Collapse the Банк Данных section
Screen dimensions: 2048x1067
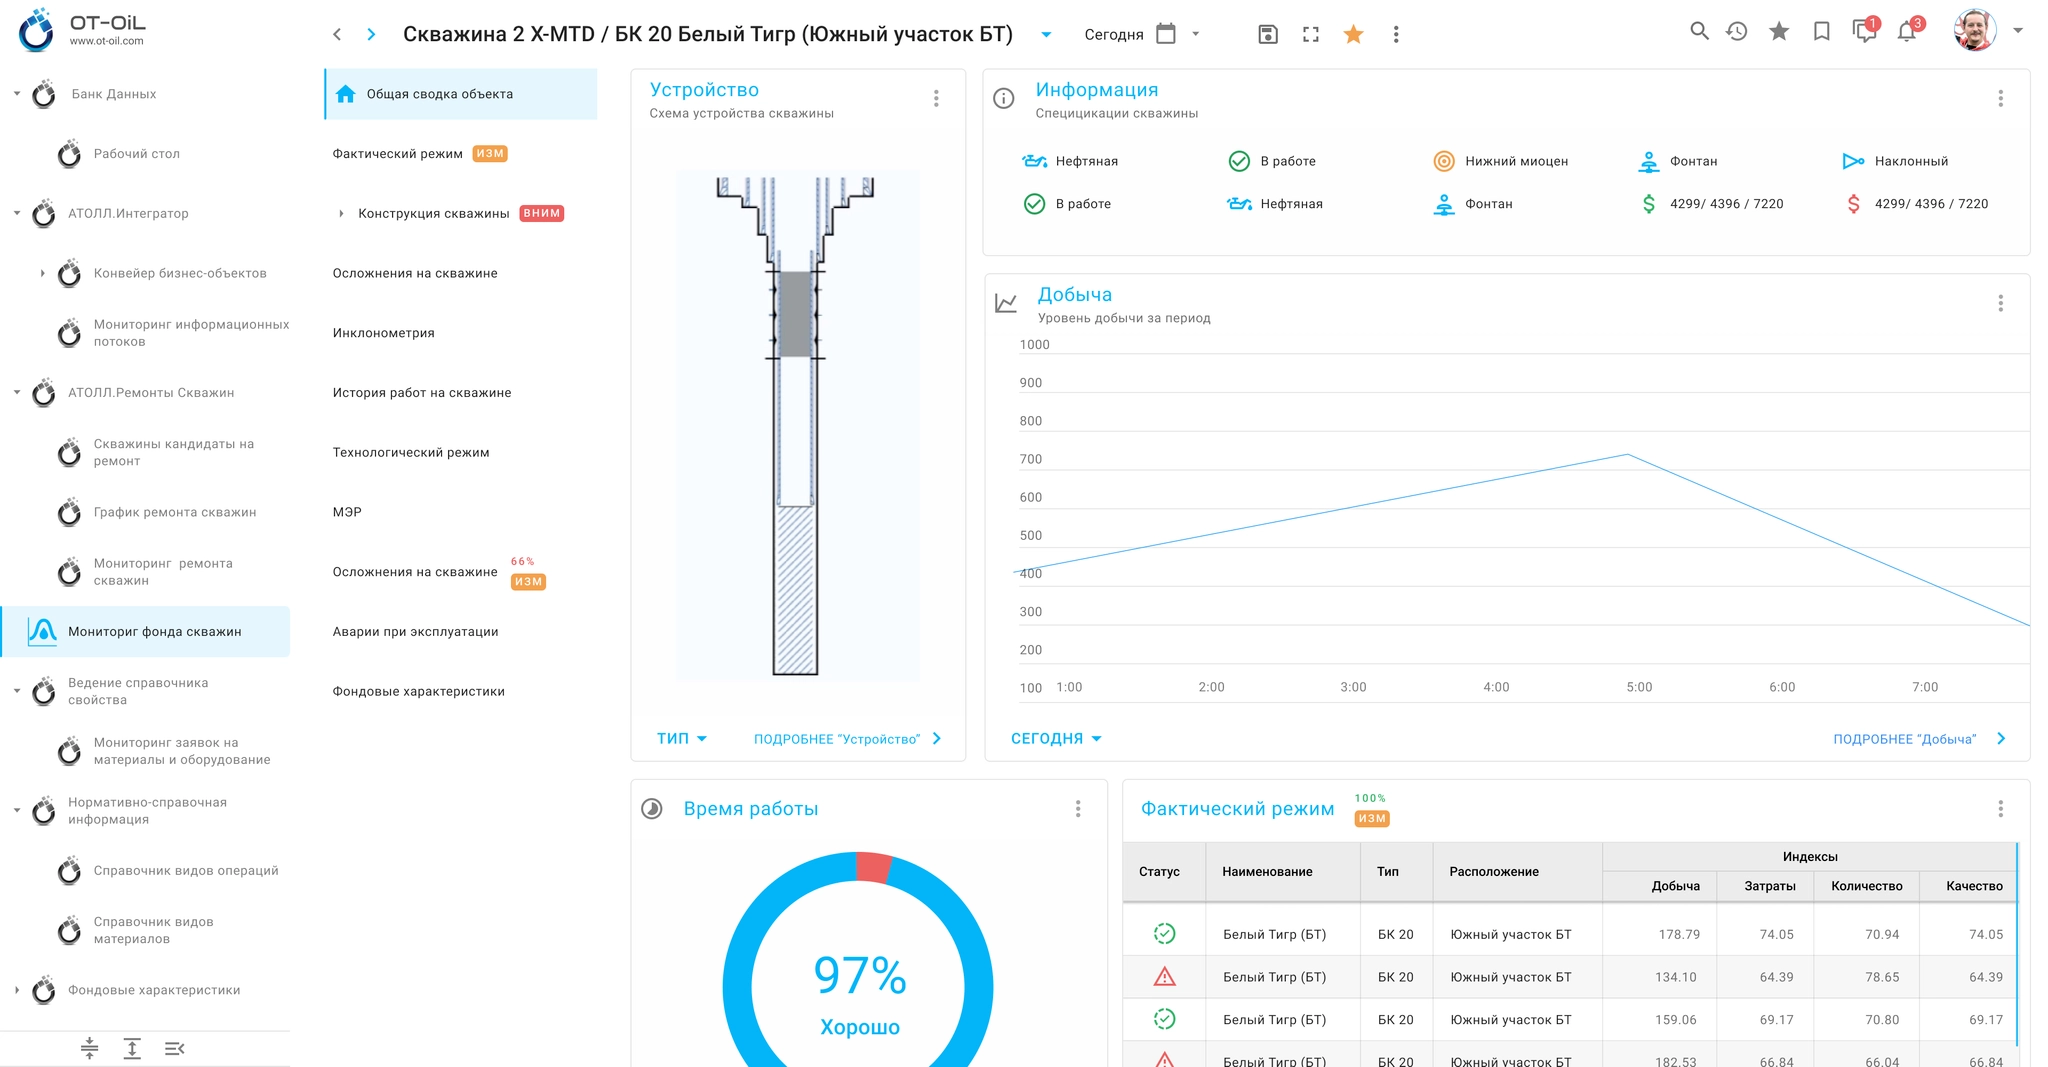pyautogui.click(x=17, y=94)
